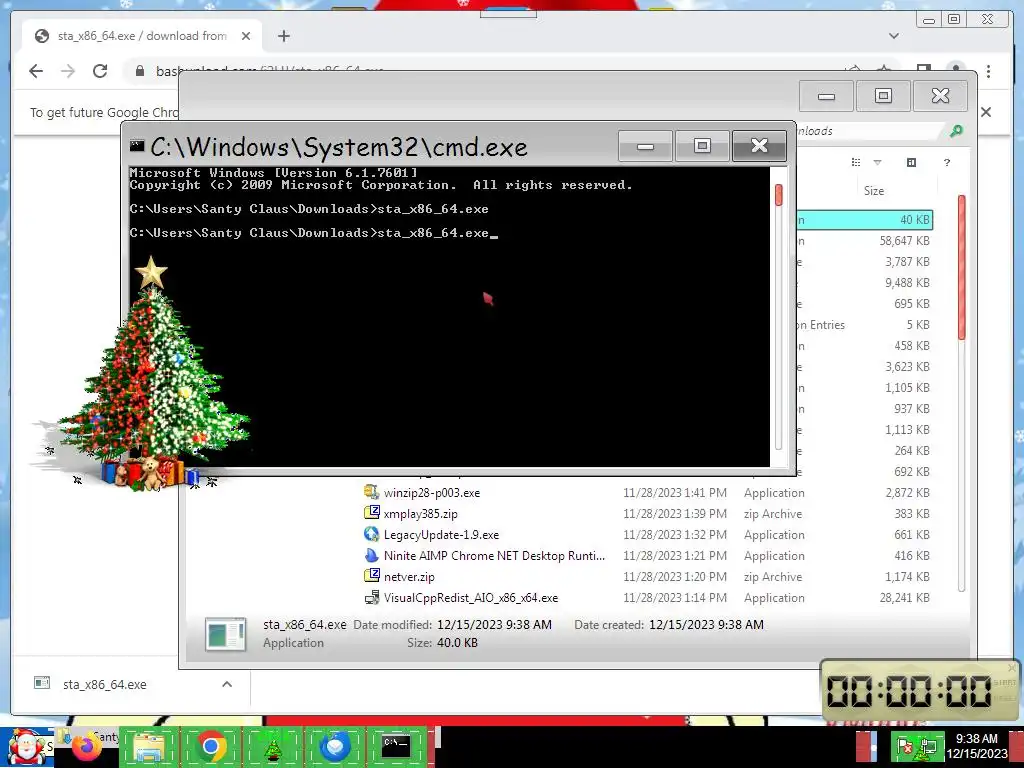Click LegacyUpdate-1.9.exe globe icon
This screenshot has height=768, width=1024.
point(372,534)
